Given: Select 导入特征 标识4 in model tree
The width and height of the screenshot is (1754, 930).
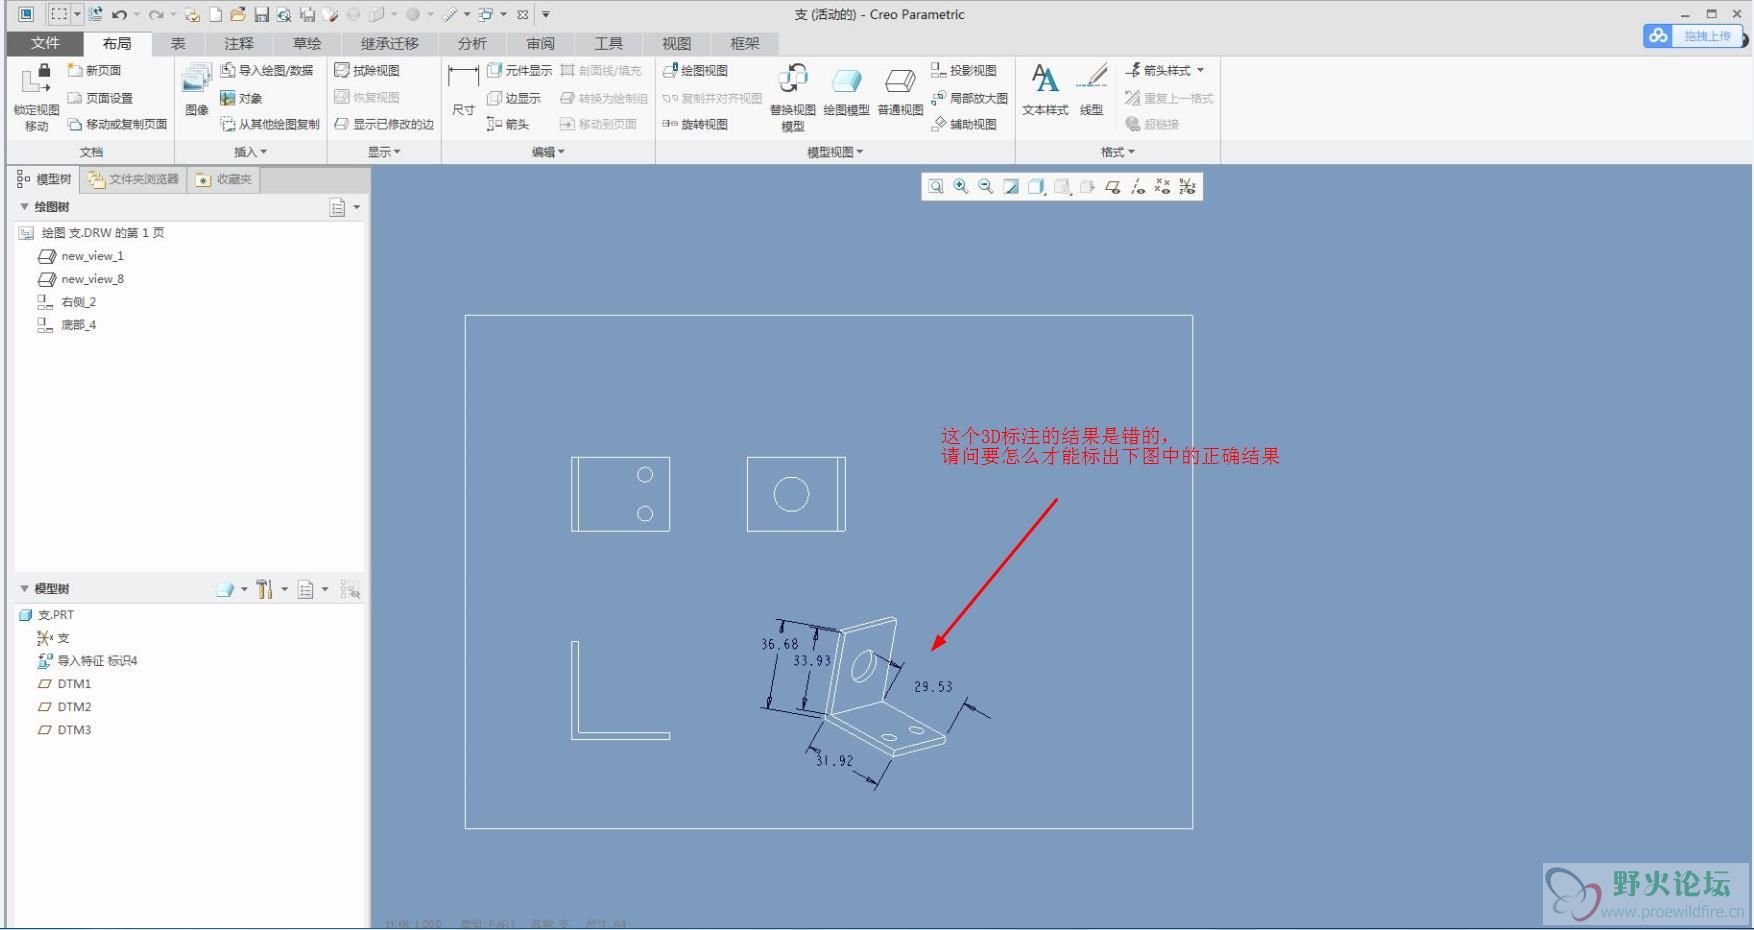Looking at the screenshot, I should (x=97, y=661).
